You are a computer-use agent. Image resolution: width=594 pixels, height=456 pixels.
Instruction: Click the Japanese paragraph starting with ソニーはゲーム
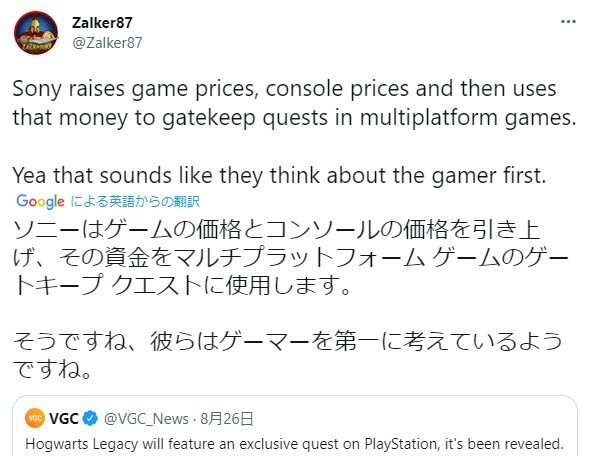tap(291, 258)
